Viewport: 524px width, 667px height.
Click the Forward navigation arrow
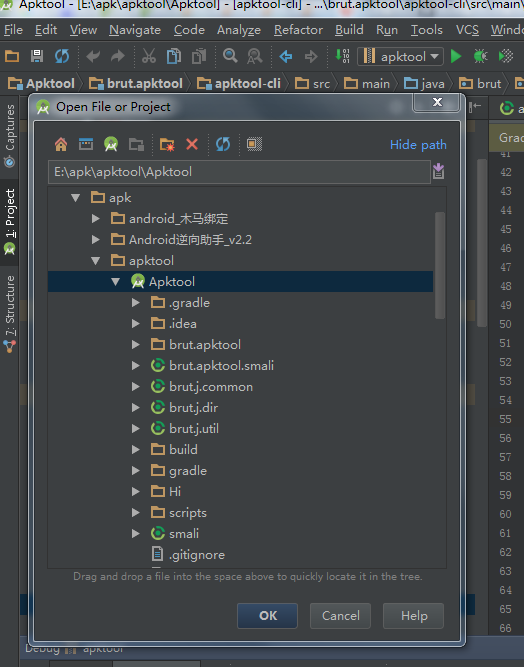tap(311, 56)
